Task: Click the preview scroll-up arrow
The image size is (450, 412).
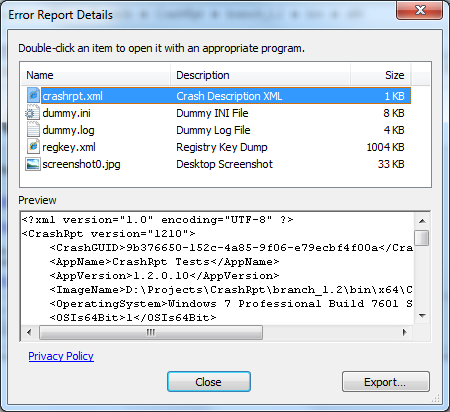Action: pyautogui.click(x=422, y=221)
